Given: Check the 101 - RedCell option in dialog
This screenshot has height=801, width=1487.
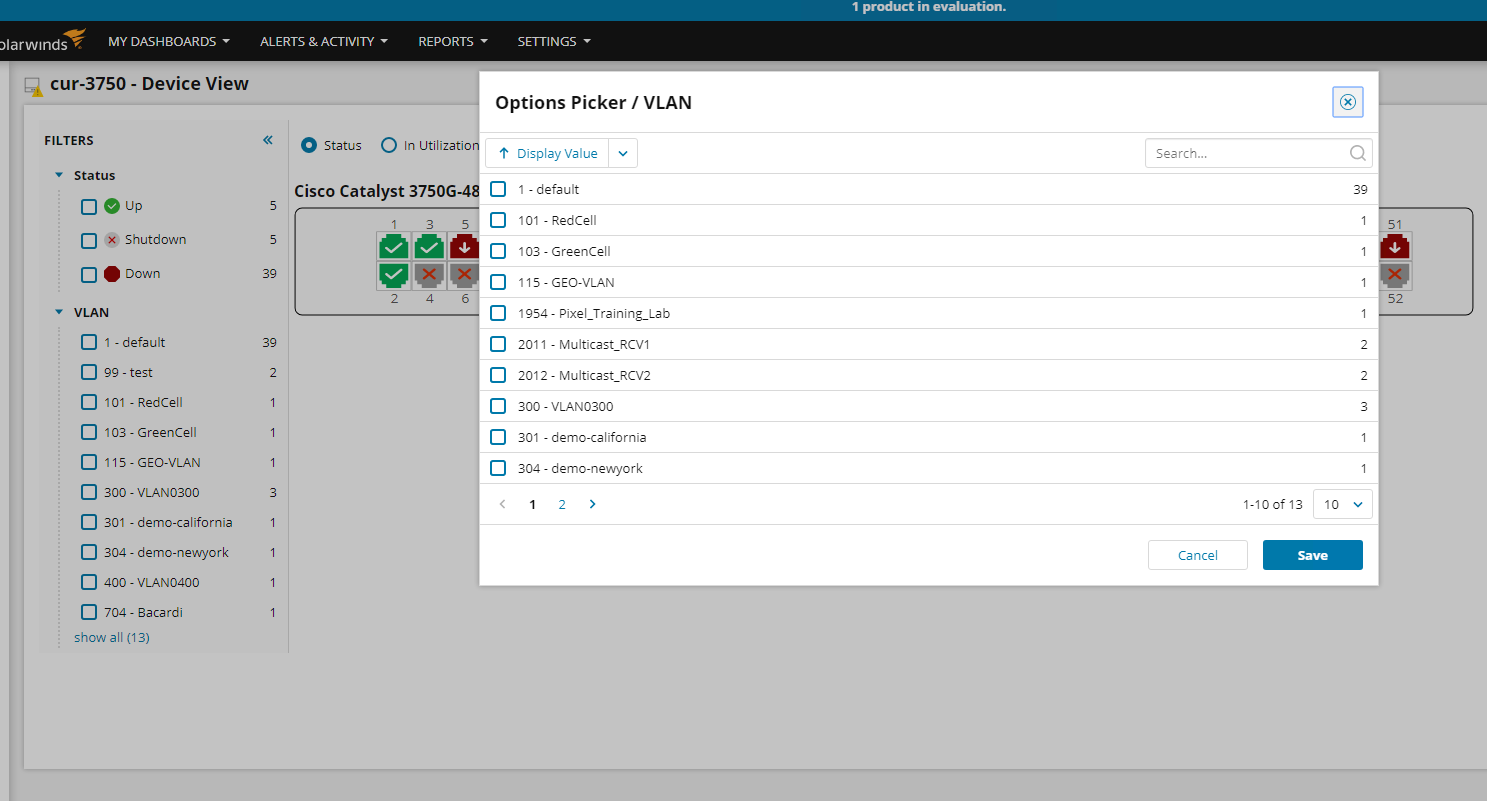Looking at the screenshot, I should pos(498,220).
